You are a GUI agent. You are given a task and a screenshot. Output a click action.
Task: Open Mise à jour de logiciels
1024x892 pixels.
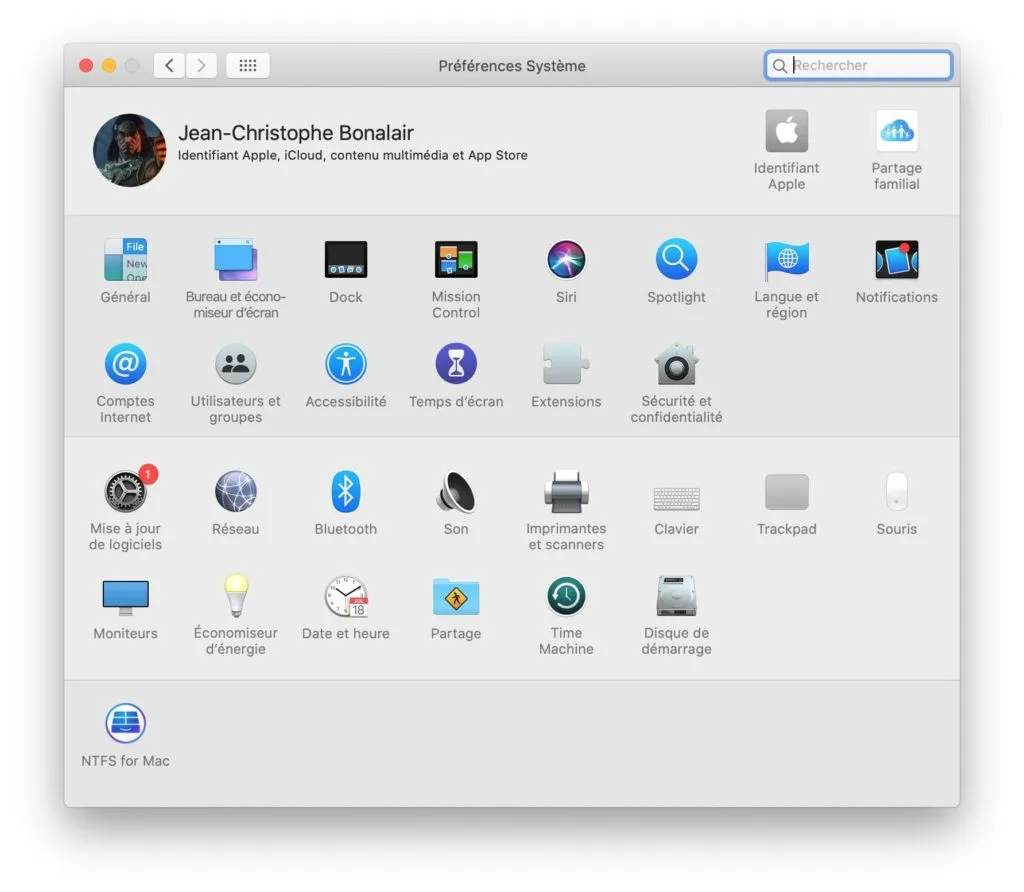click(125, 492)
